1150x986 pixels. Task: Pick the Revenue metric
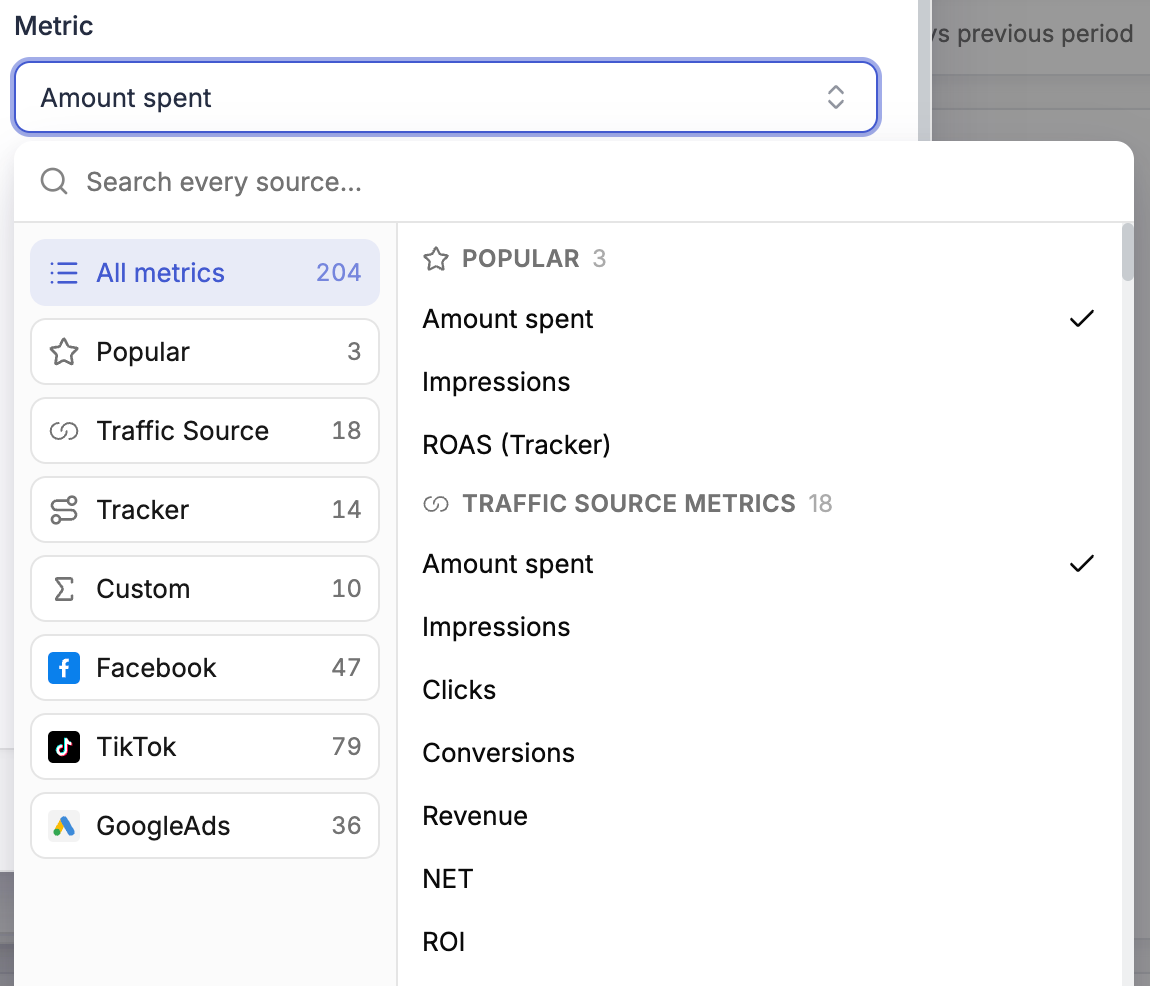[x=759, y=816]
